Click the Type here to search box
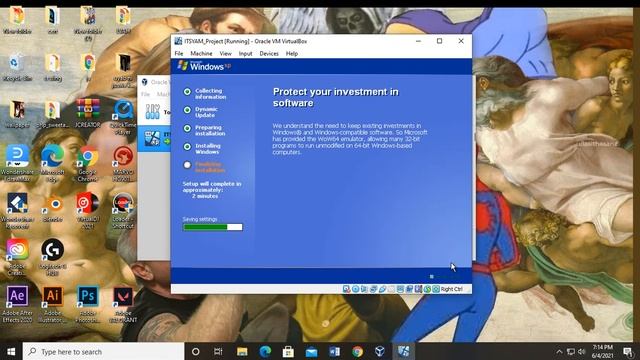640x360 pixels. pyautogui.click(x=103, y=351)
